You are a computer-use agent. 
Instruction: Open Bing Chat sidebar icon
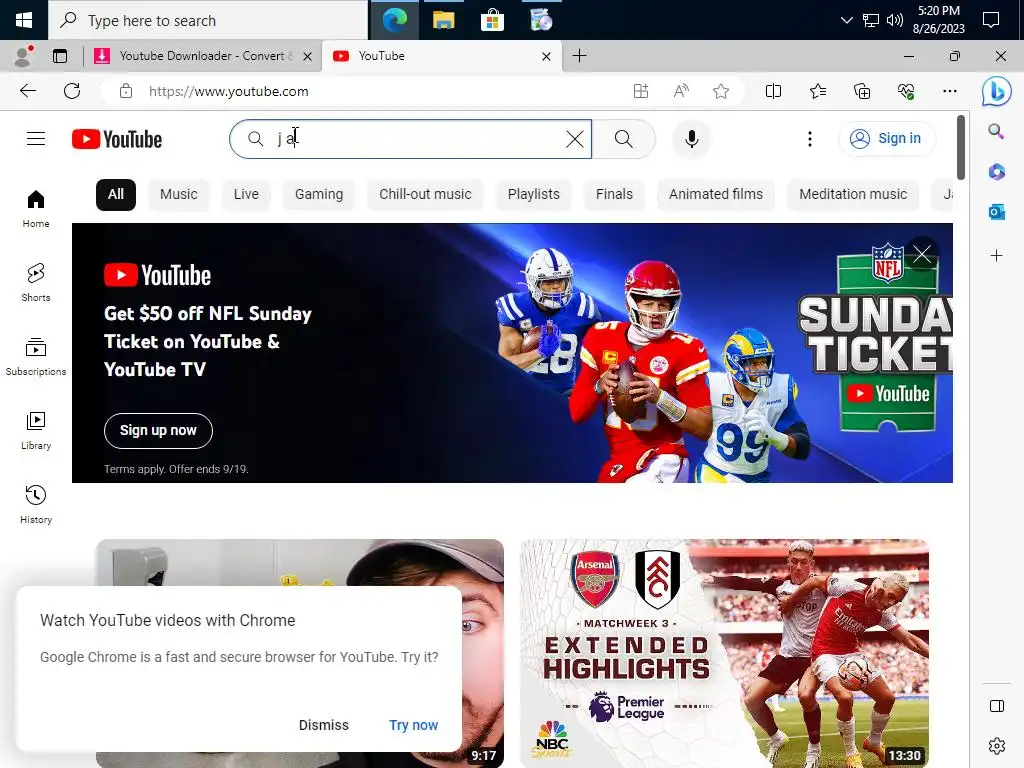tap(997, 91)
